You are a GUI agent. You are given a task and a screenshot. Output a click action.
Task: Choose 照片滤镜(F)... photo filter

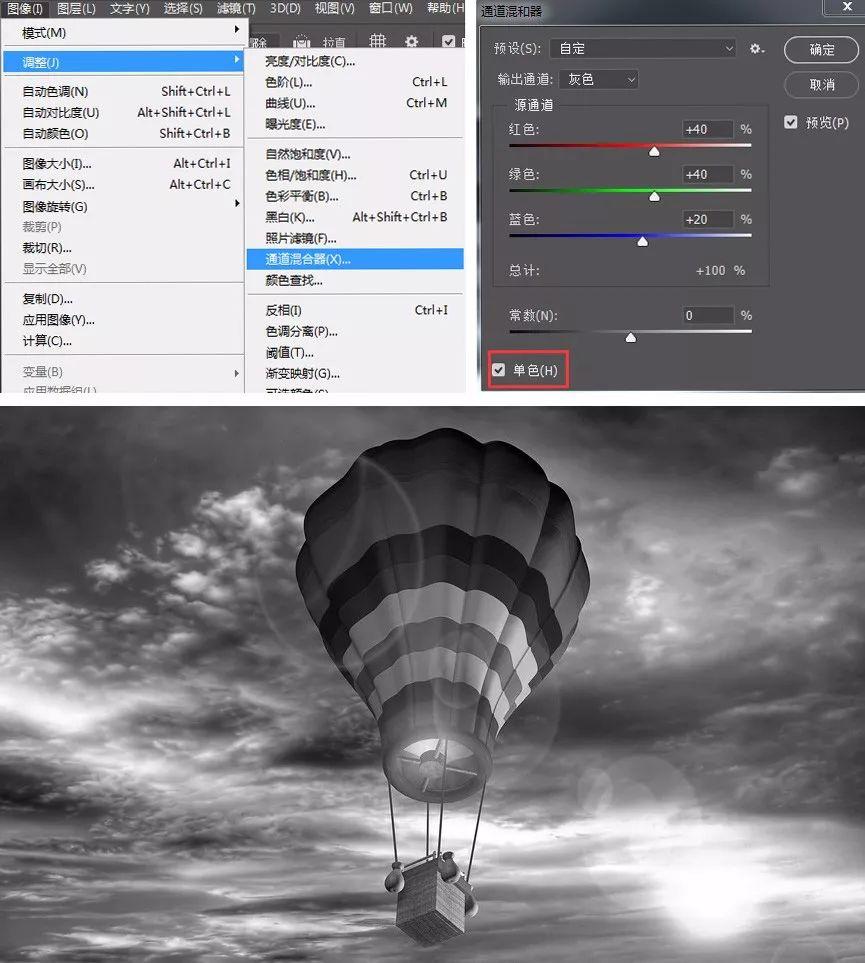tap(355, 238)
